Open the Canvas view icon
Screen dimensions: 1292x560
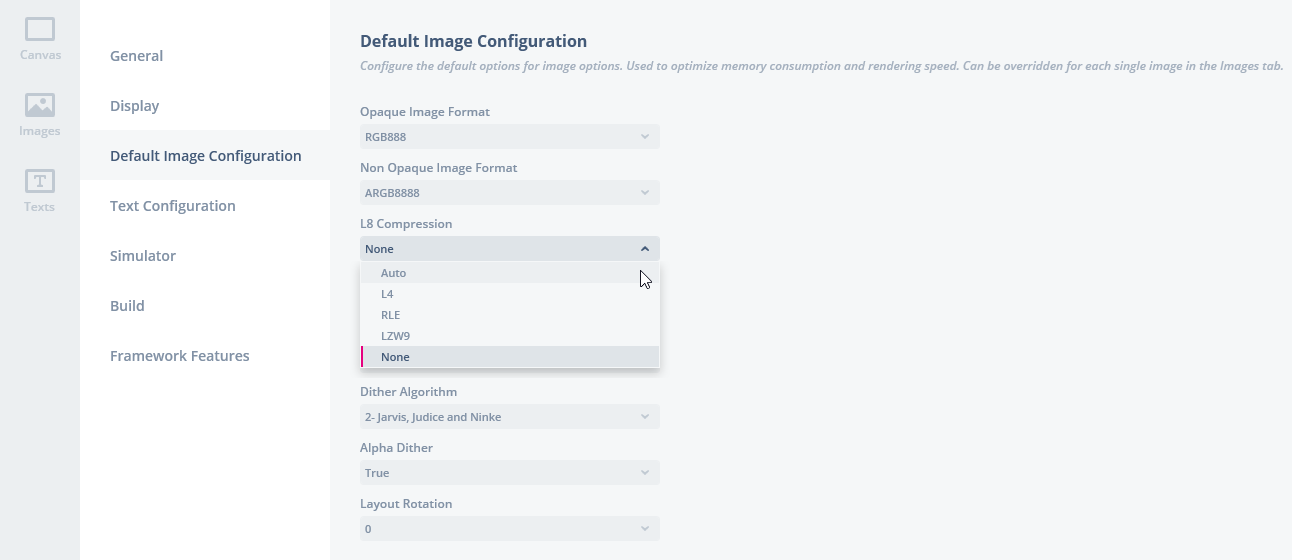coord(40,38)
